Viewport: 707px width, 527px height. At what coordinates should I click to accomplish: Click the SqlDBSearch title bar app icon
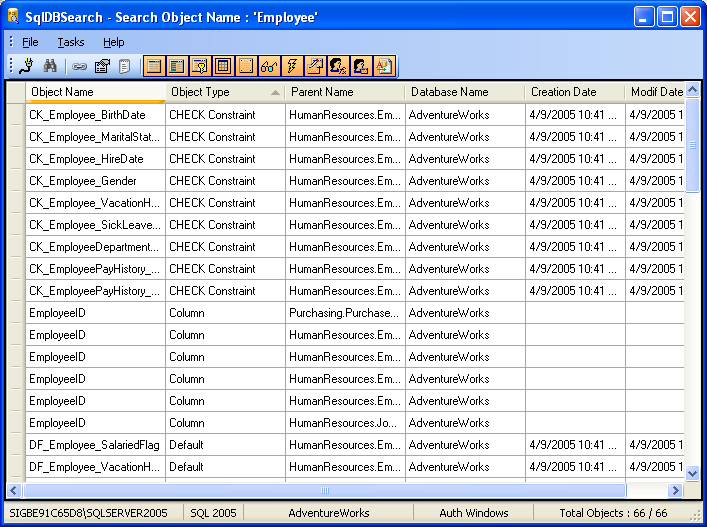[13, 17]
